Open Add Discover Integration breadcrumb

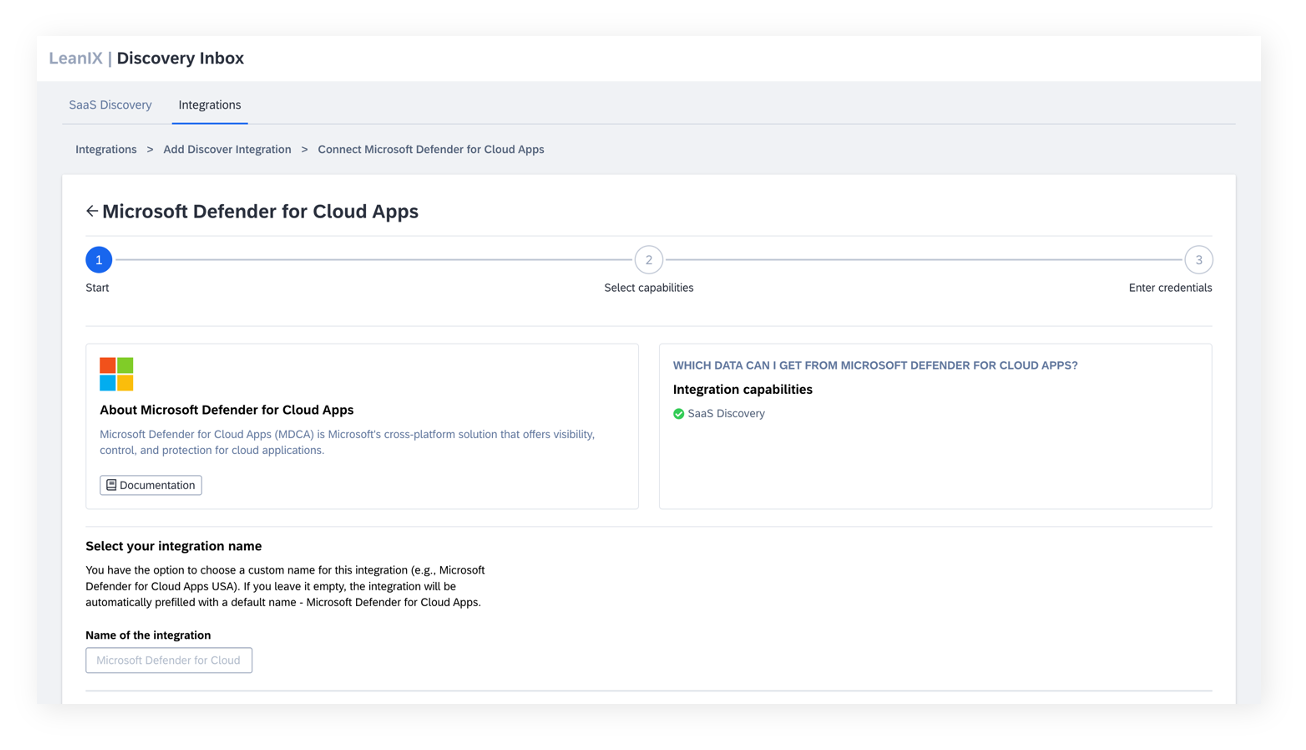tap(227, 149)
